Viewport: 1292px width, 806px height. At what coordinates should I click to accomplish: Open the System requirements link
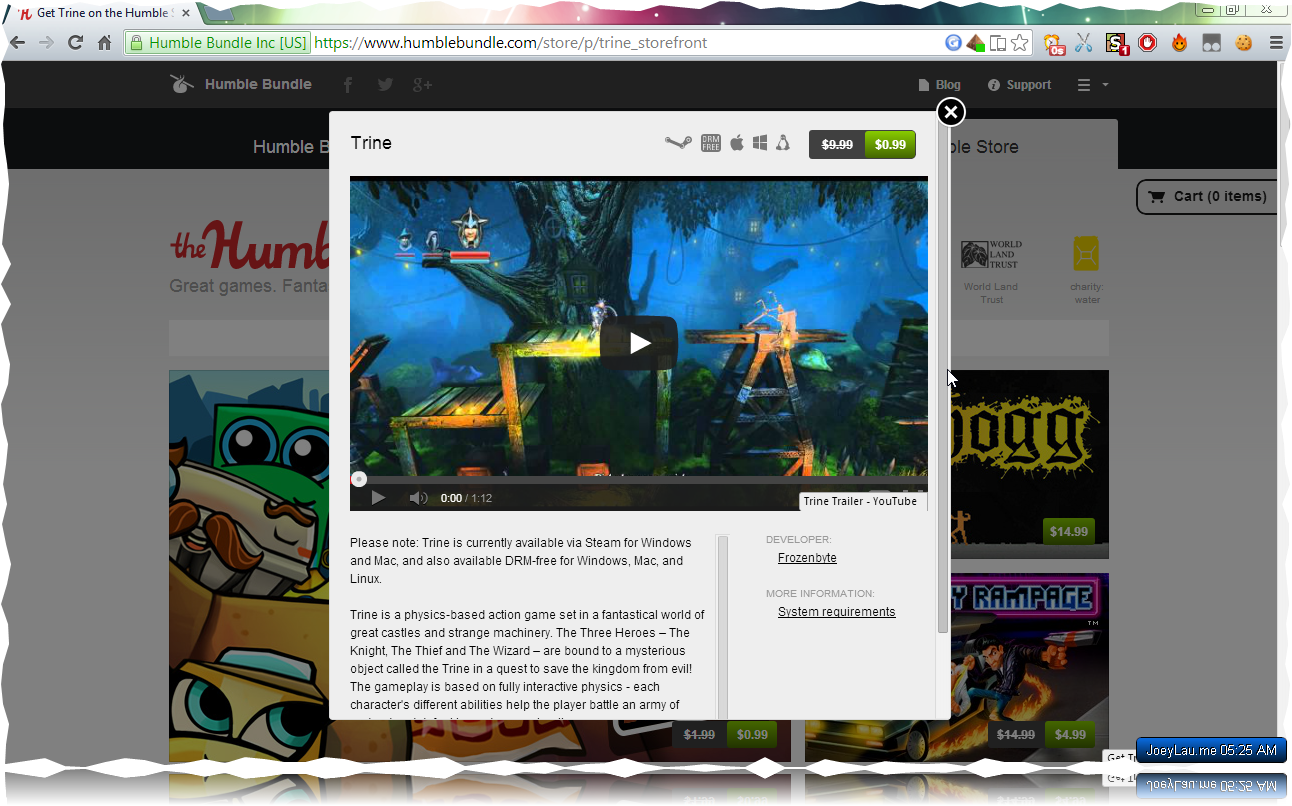tap(836, 612)
